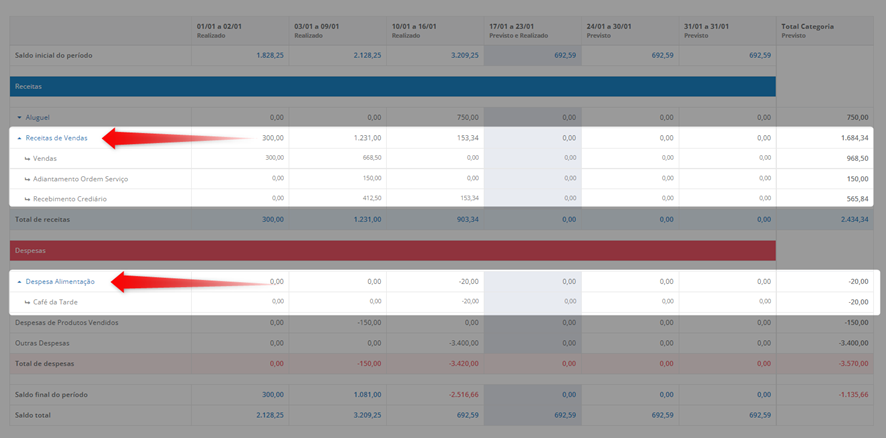Click the Total Categoria column header
Screen dimensions: 886x438
(825, 31)
